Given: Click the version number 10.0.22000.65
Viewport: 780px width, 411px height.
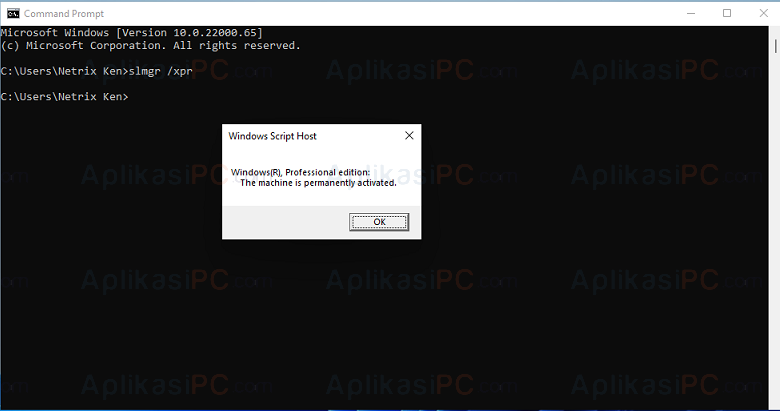Looking at the screenshot, I should click(x=214, y=33).
